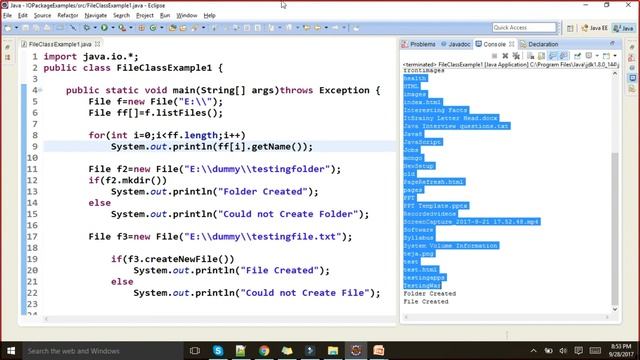The width and height of the screenshot is (640, 360).
Task: Click the Save icon in main toolbar
Action: point(26,28)
